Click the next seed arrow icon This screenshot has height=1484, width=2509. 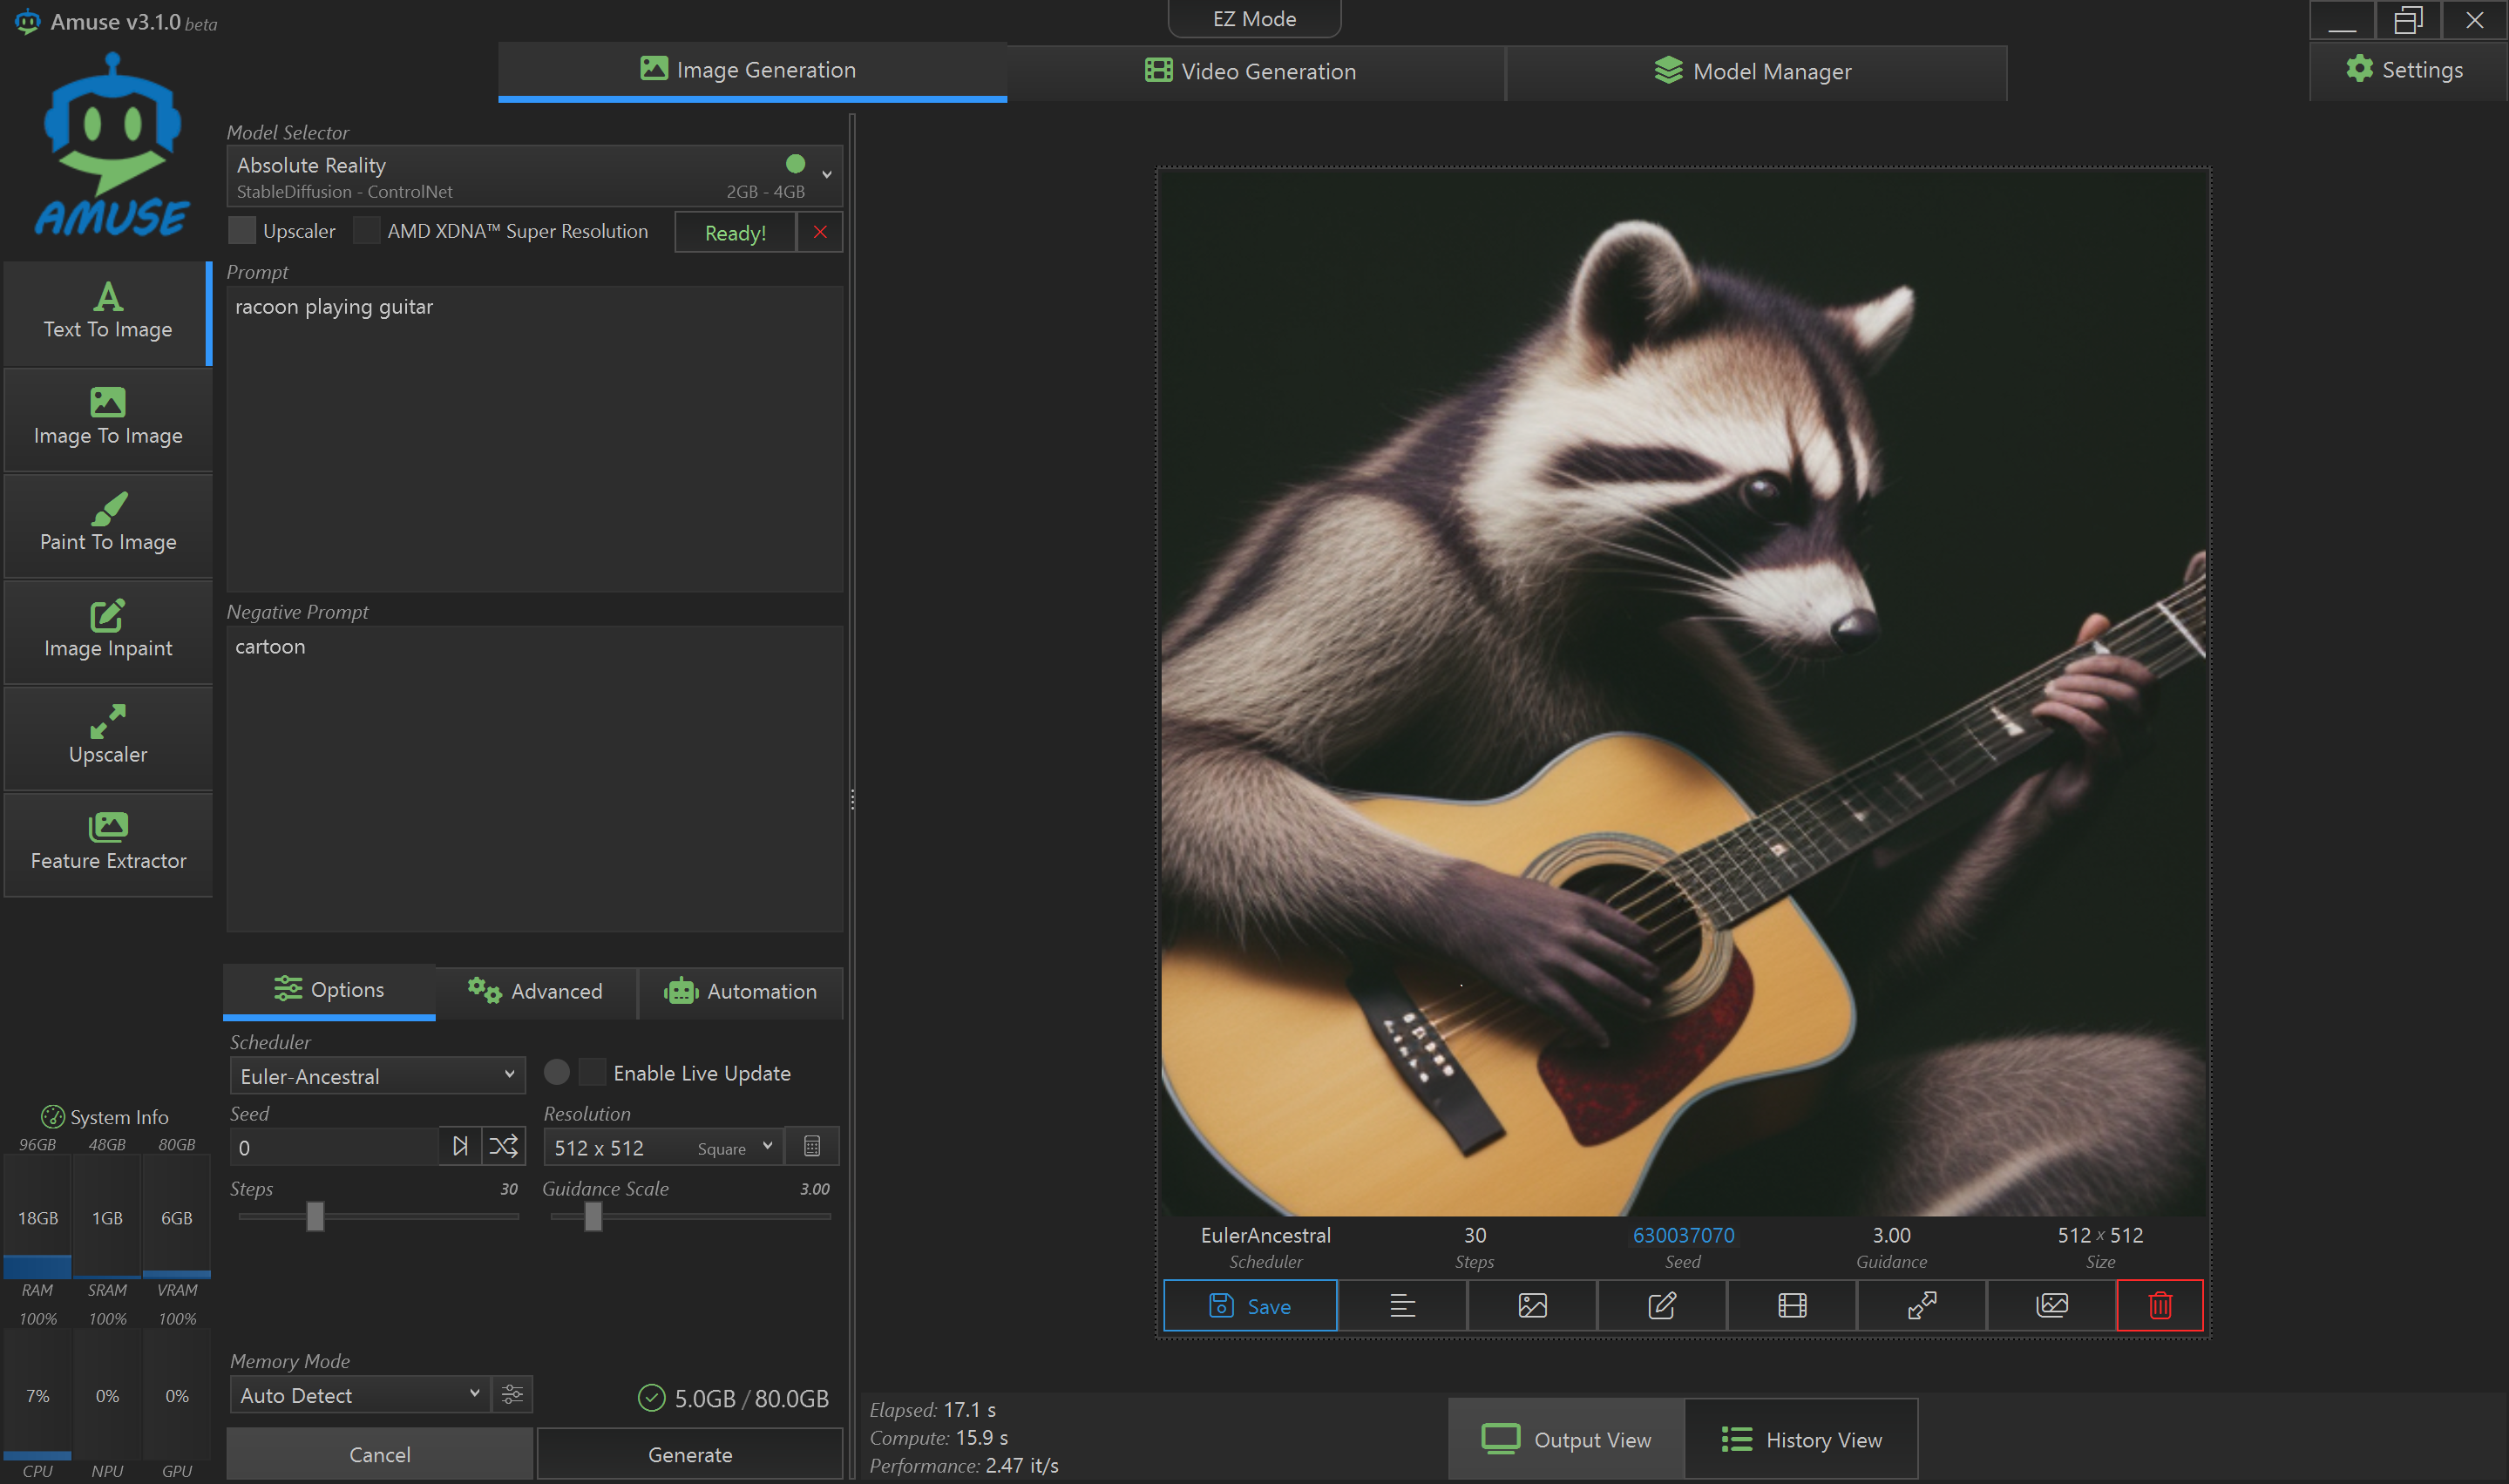460,1146
